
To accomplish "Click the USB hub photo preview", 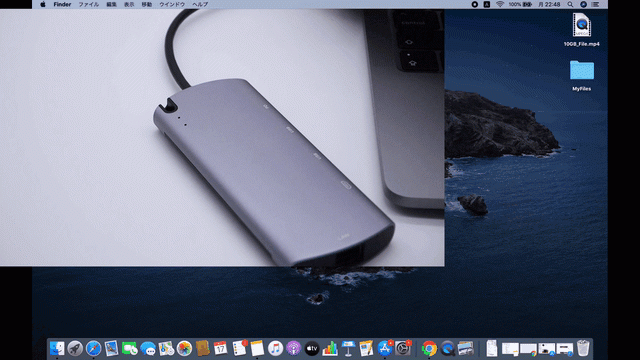I will point(222,138).
